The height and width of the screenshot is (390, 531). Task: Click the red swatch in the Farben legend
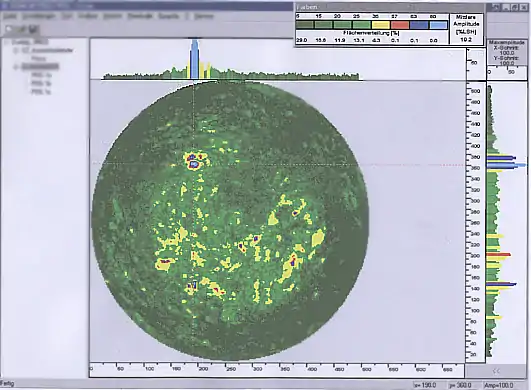(400, 25)
